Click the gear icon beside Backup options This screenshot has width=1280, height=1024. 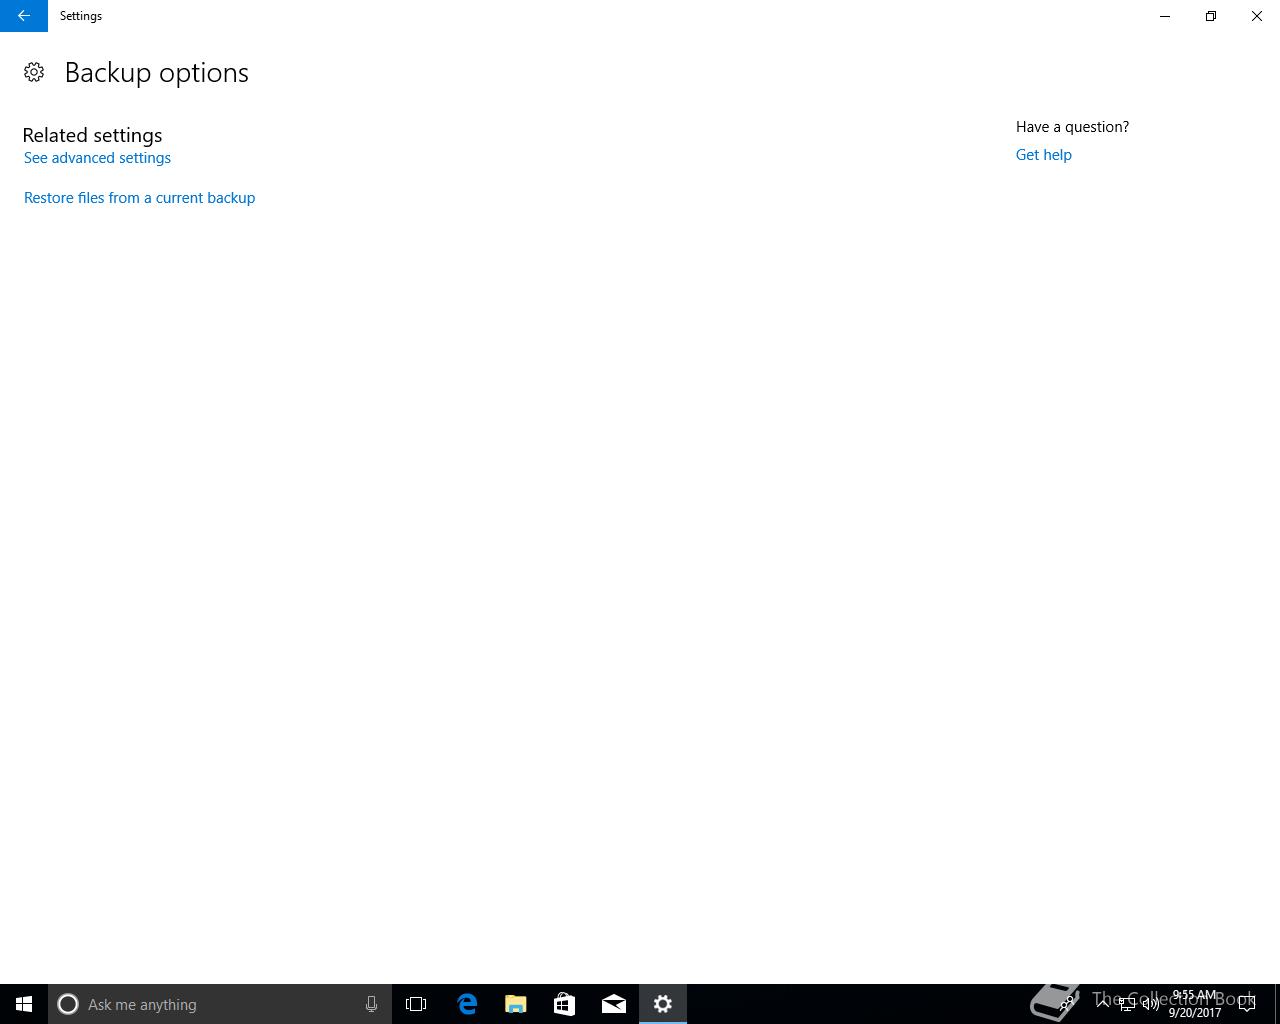point(34,72)
